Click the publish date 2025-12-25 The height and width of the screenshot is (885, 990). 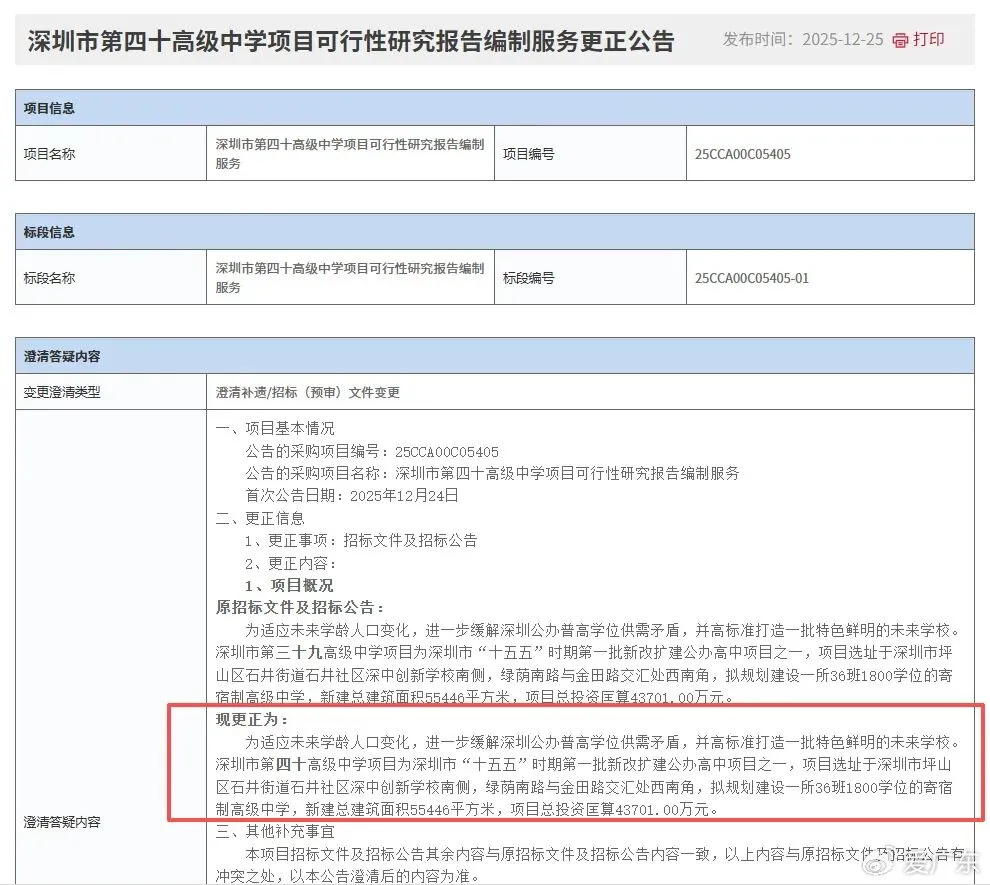(842, 40)
